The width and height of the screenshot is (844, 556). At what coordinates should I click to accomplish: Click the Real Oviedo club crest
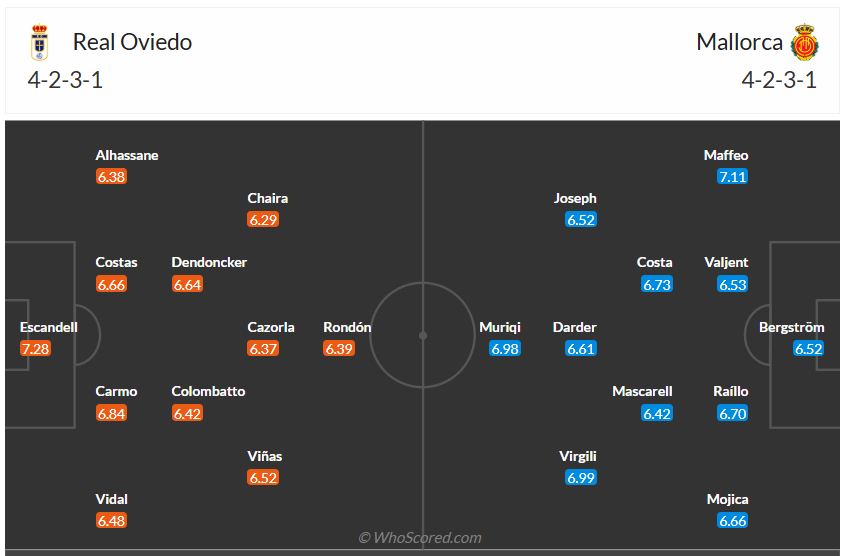[39, 43]
